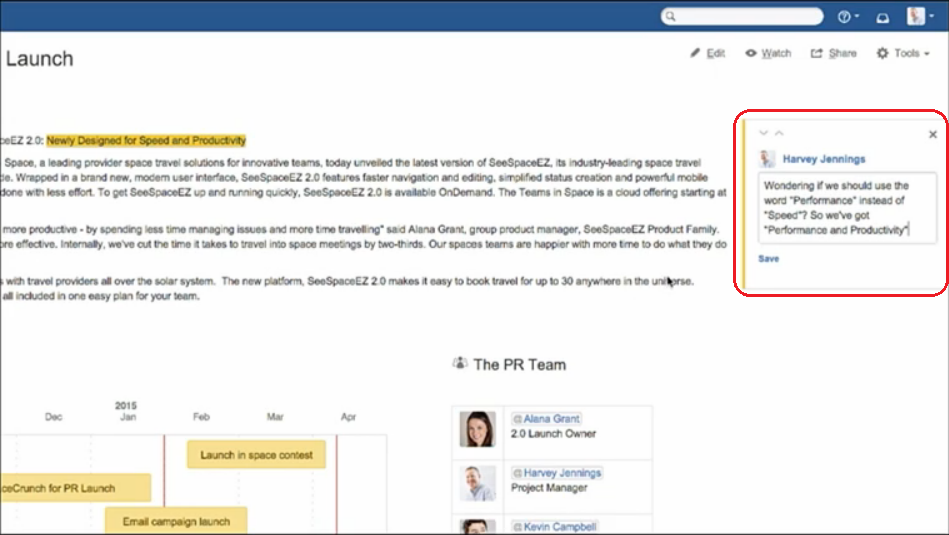Go to previous comment with up chevron

(x=779, y=133)
